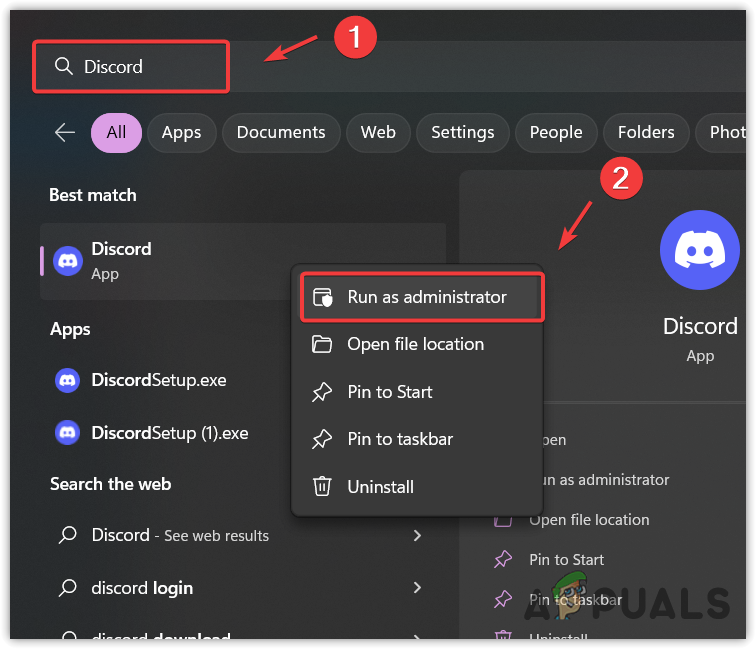
Task: Choose Uninstall in context menu
Action: 418,487
